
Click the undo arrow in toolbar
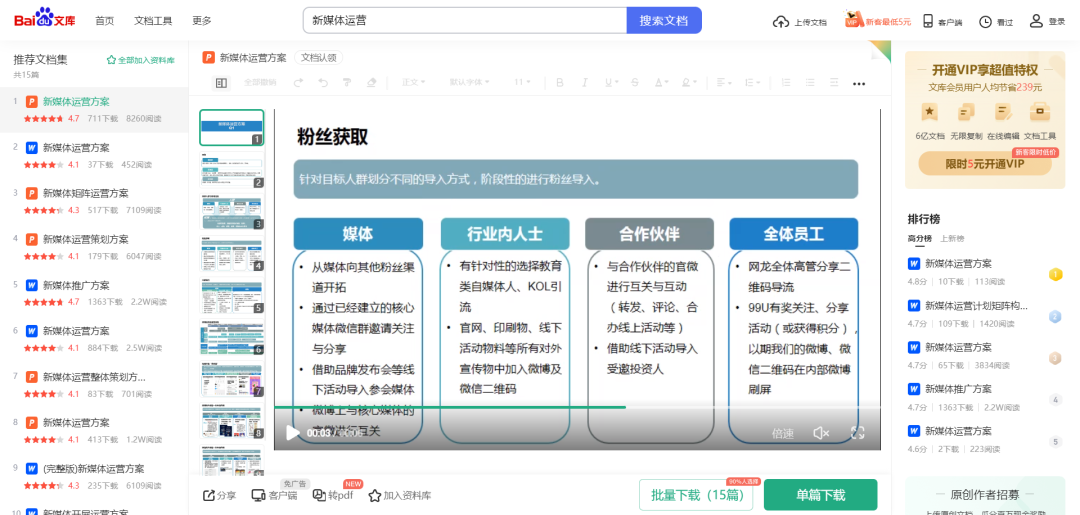pos(323,83)
